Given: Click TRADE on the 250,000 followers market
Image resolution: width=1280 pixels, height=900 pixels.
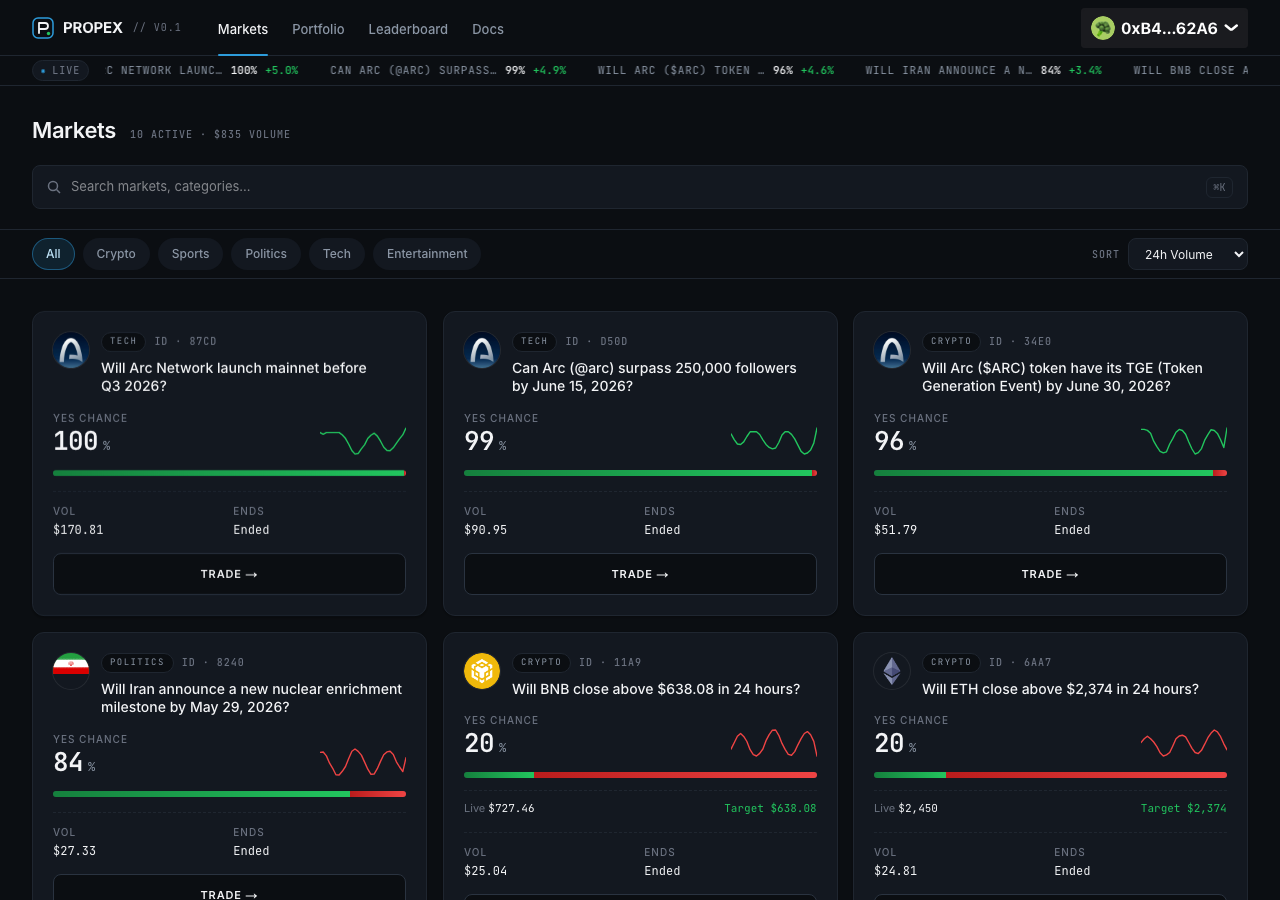Looking at the screenshot, I should point(640,574).
